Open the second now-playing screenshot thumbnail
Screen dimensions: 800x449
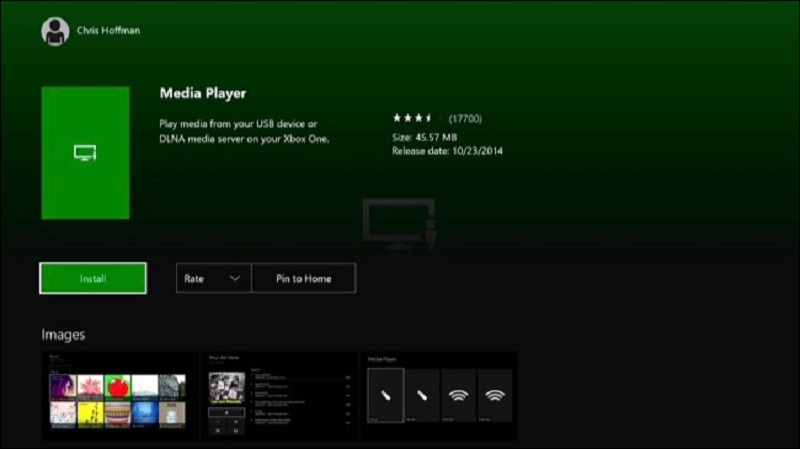[x=279, y=396]
